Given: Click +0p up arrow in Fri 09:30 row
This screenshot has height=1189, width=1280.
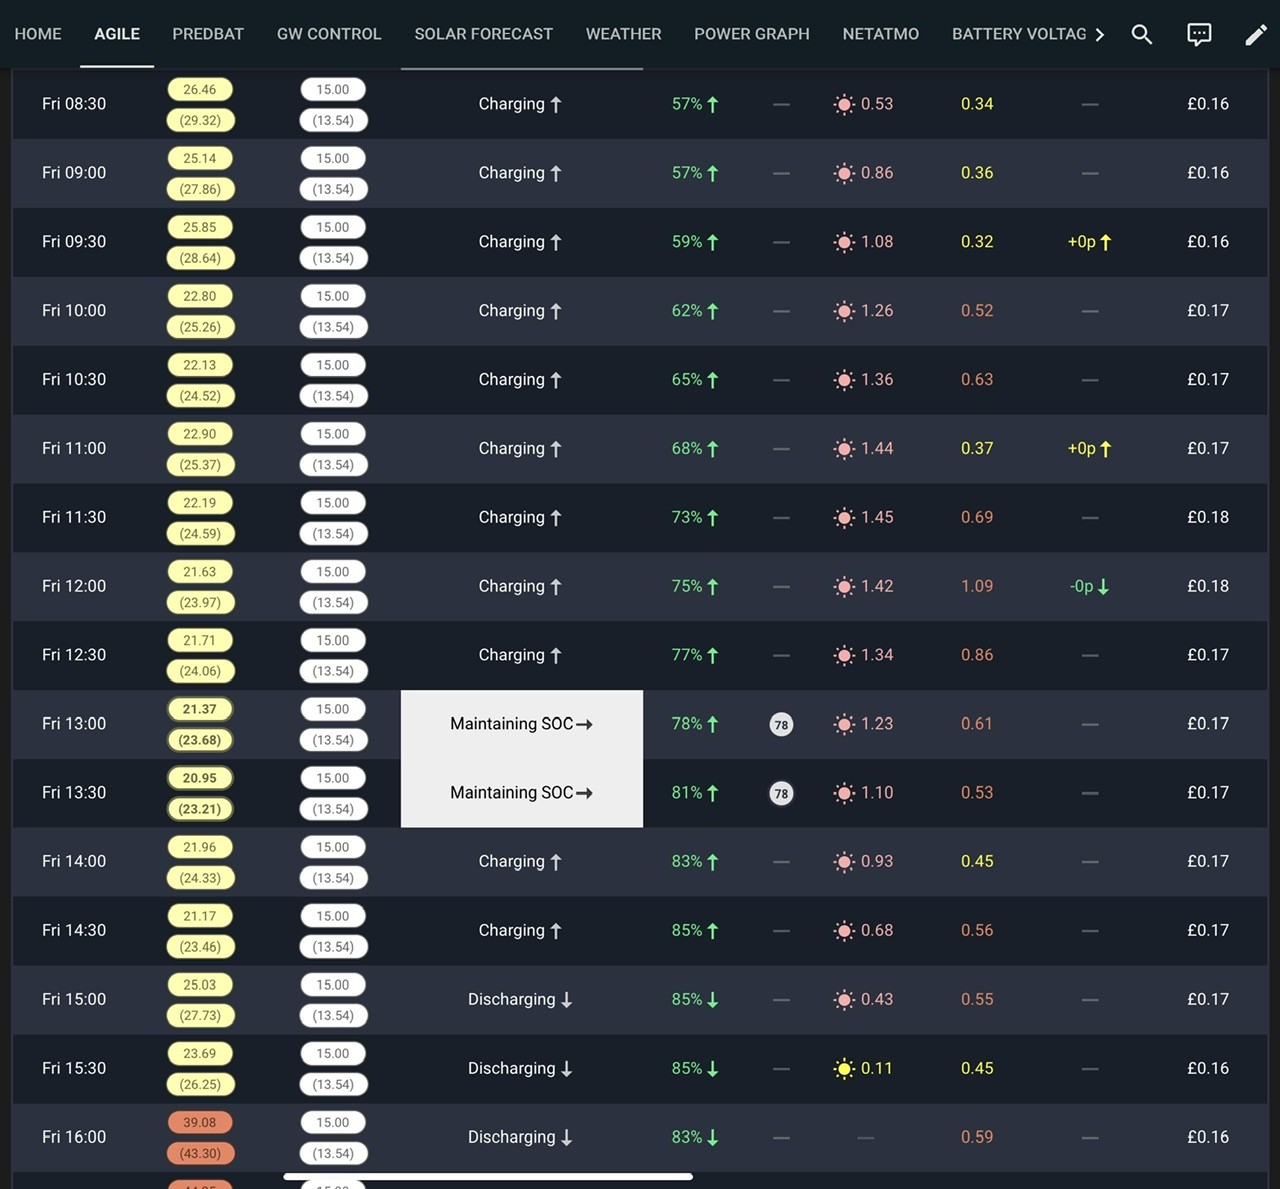Looking at the screenshot, I should pos(1105,242).
